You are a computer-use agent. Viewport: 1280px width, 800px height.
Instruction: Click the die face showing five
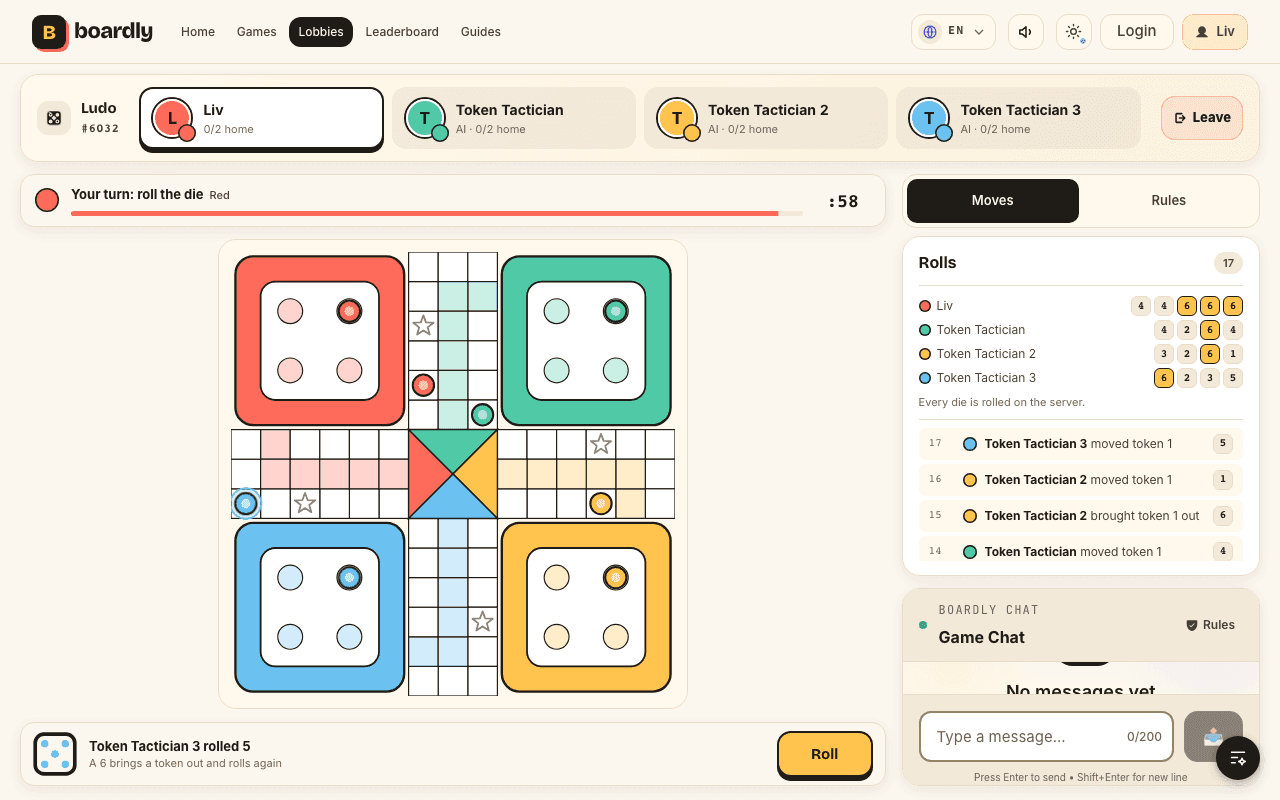point(55,754)
